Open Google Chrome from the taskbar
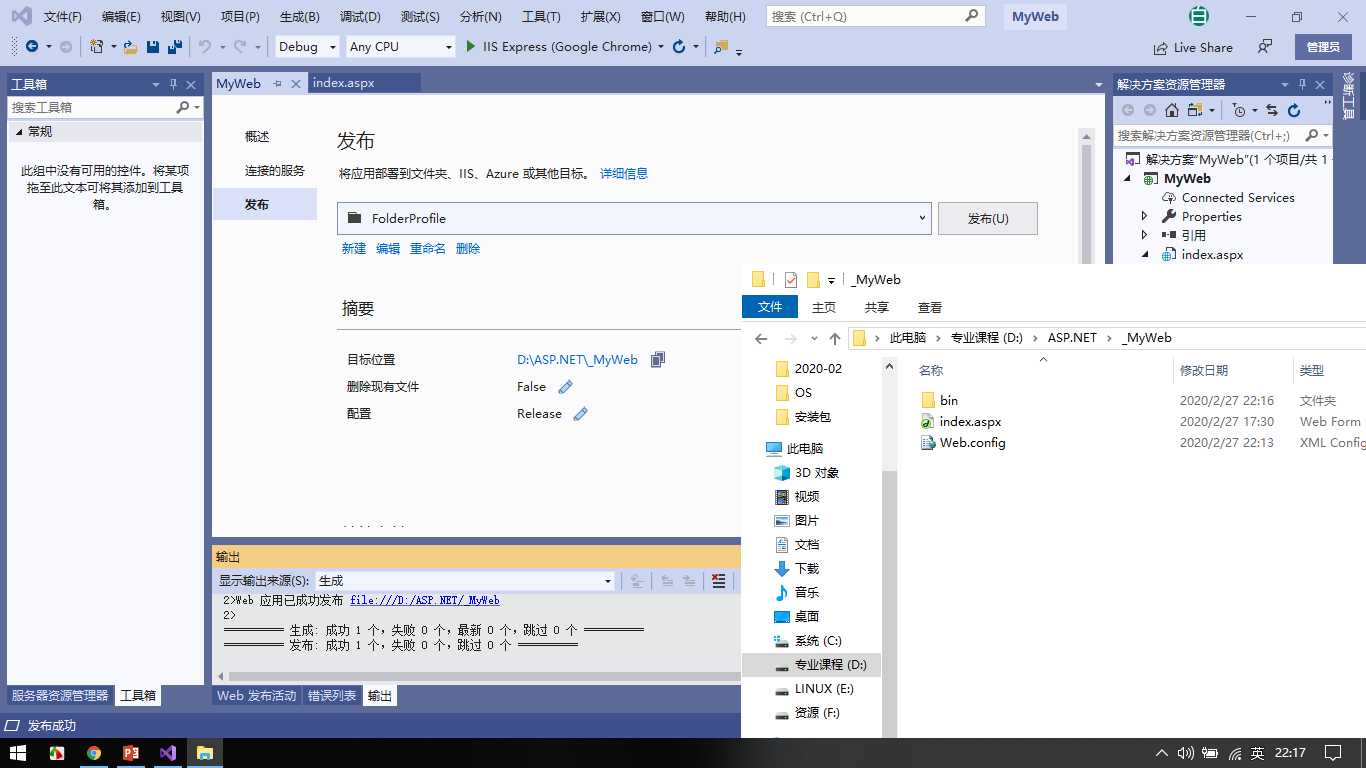Screen dimensions: 1366x768 click(x=93, y=753)
